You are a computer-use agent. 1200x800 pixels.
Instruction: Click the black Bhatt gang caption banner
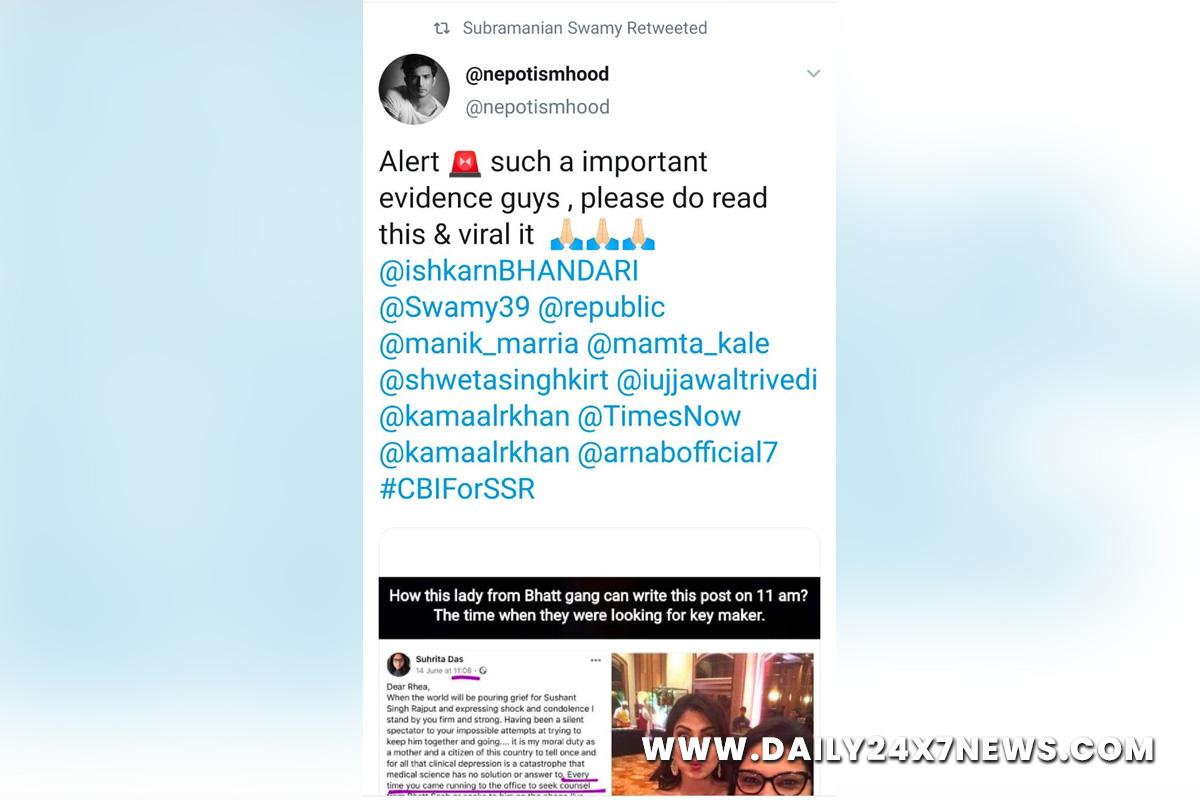599,606
